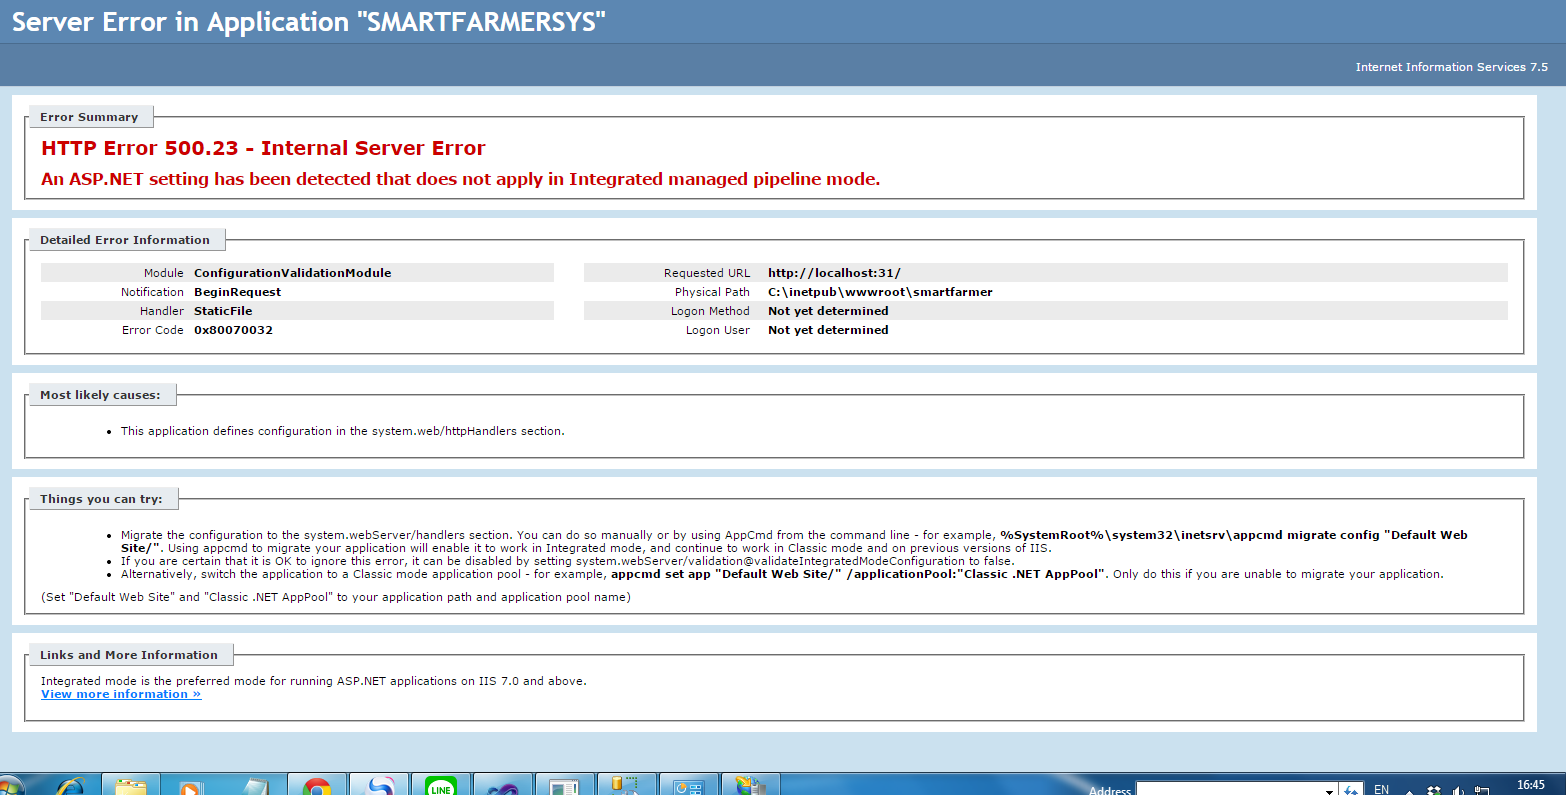Click the error code 0x80070032
Screen dimensions: 1566x795
point(233,330)
